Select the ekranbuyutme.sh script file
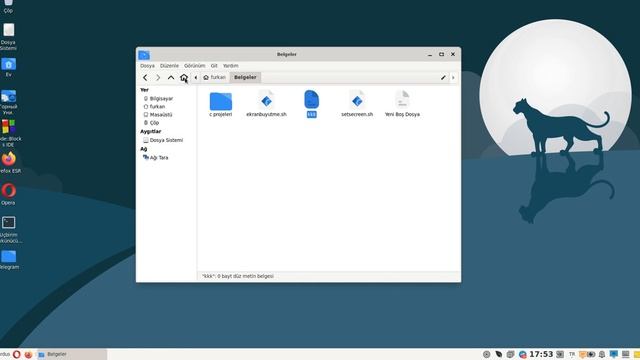640x360 pixels. click(267, 104)
